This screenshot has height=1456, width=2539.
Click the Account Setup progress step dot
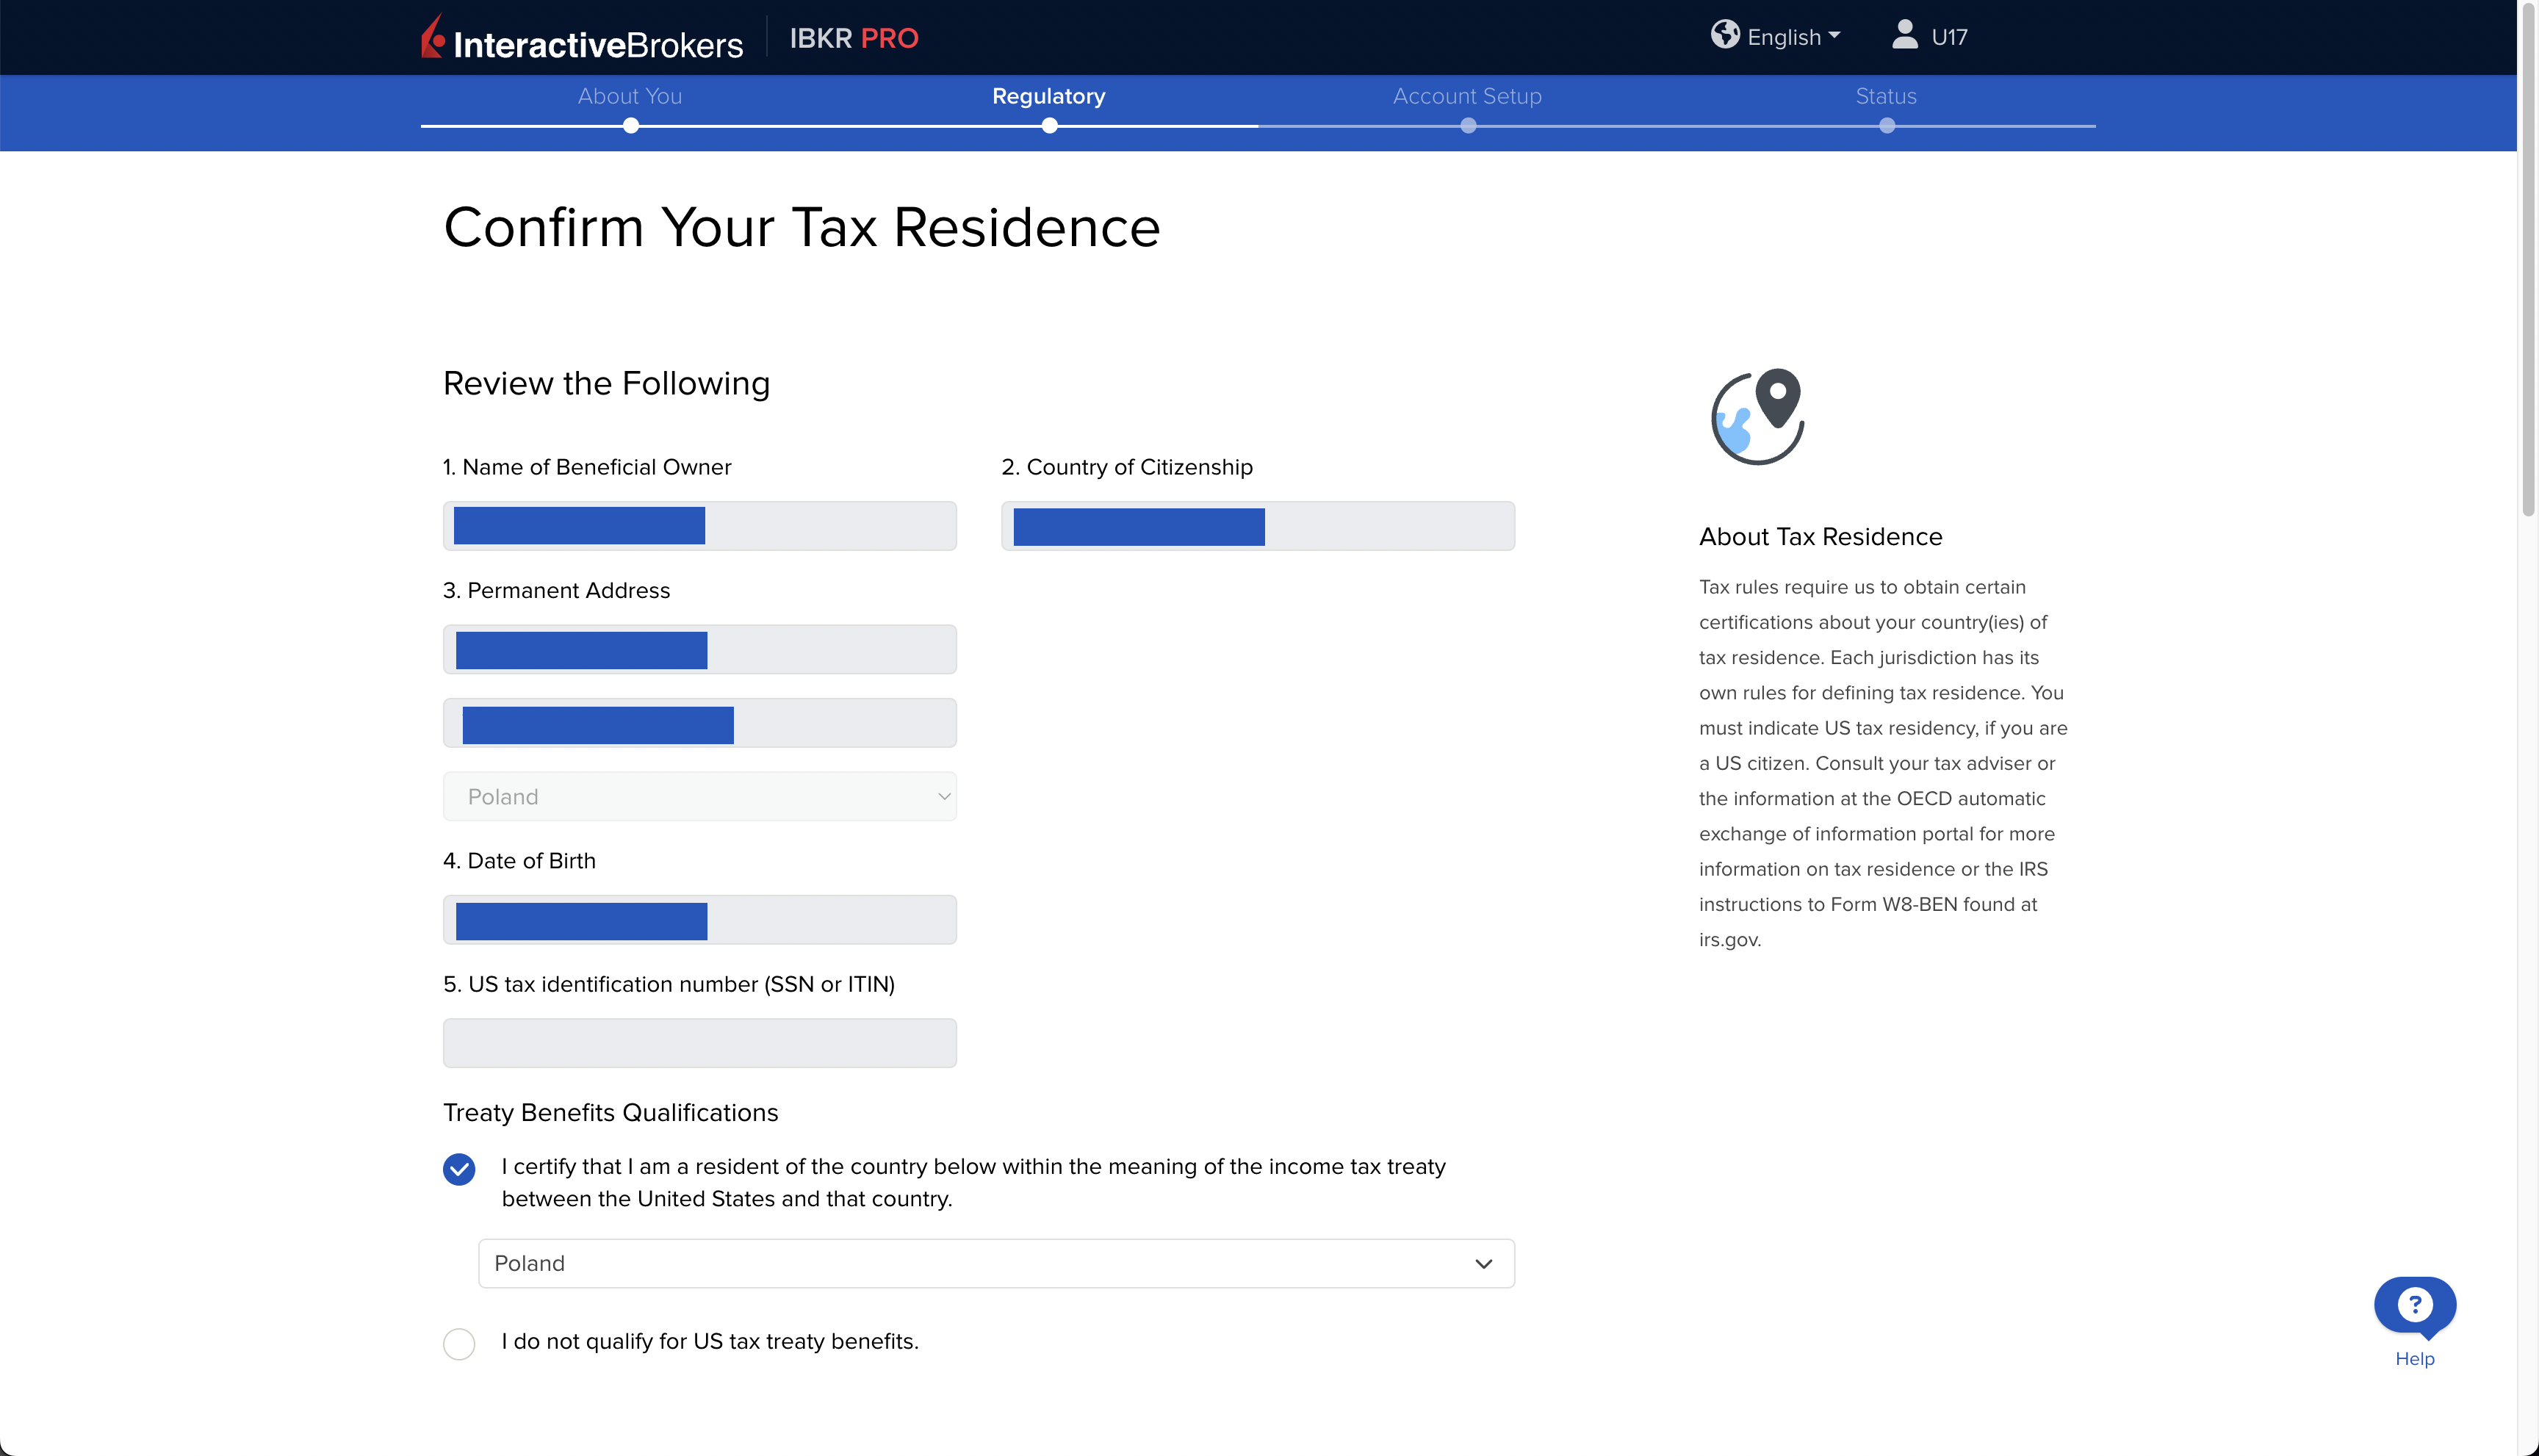[x=1467, y=126]
